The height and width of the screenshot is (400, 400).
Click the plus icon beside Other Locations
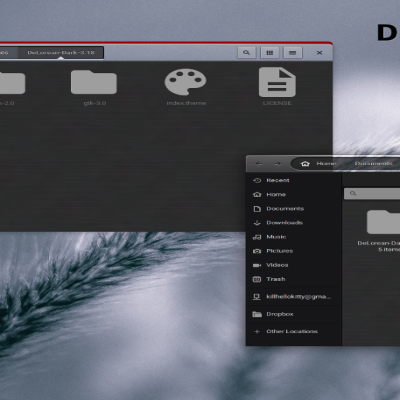(257, 332)
